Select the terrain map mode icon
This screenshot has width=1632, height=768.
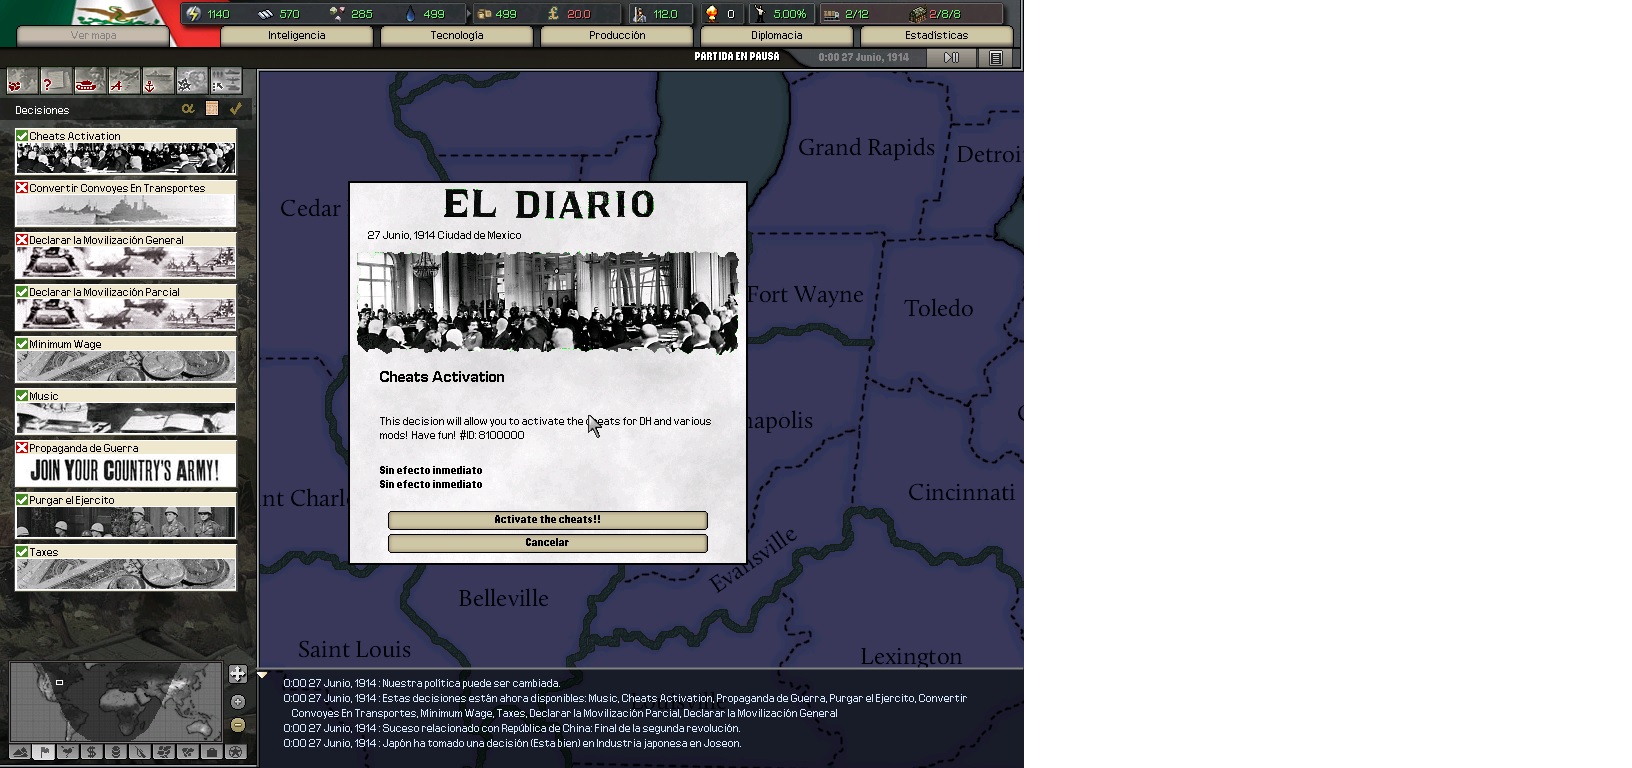coord(20,752)
